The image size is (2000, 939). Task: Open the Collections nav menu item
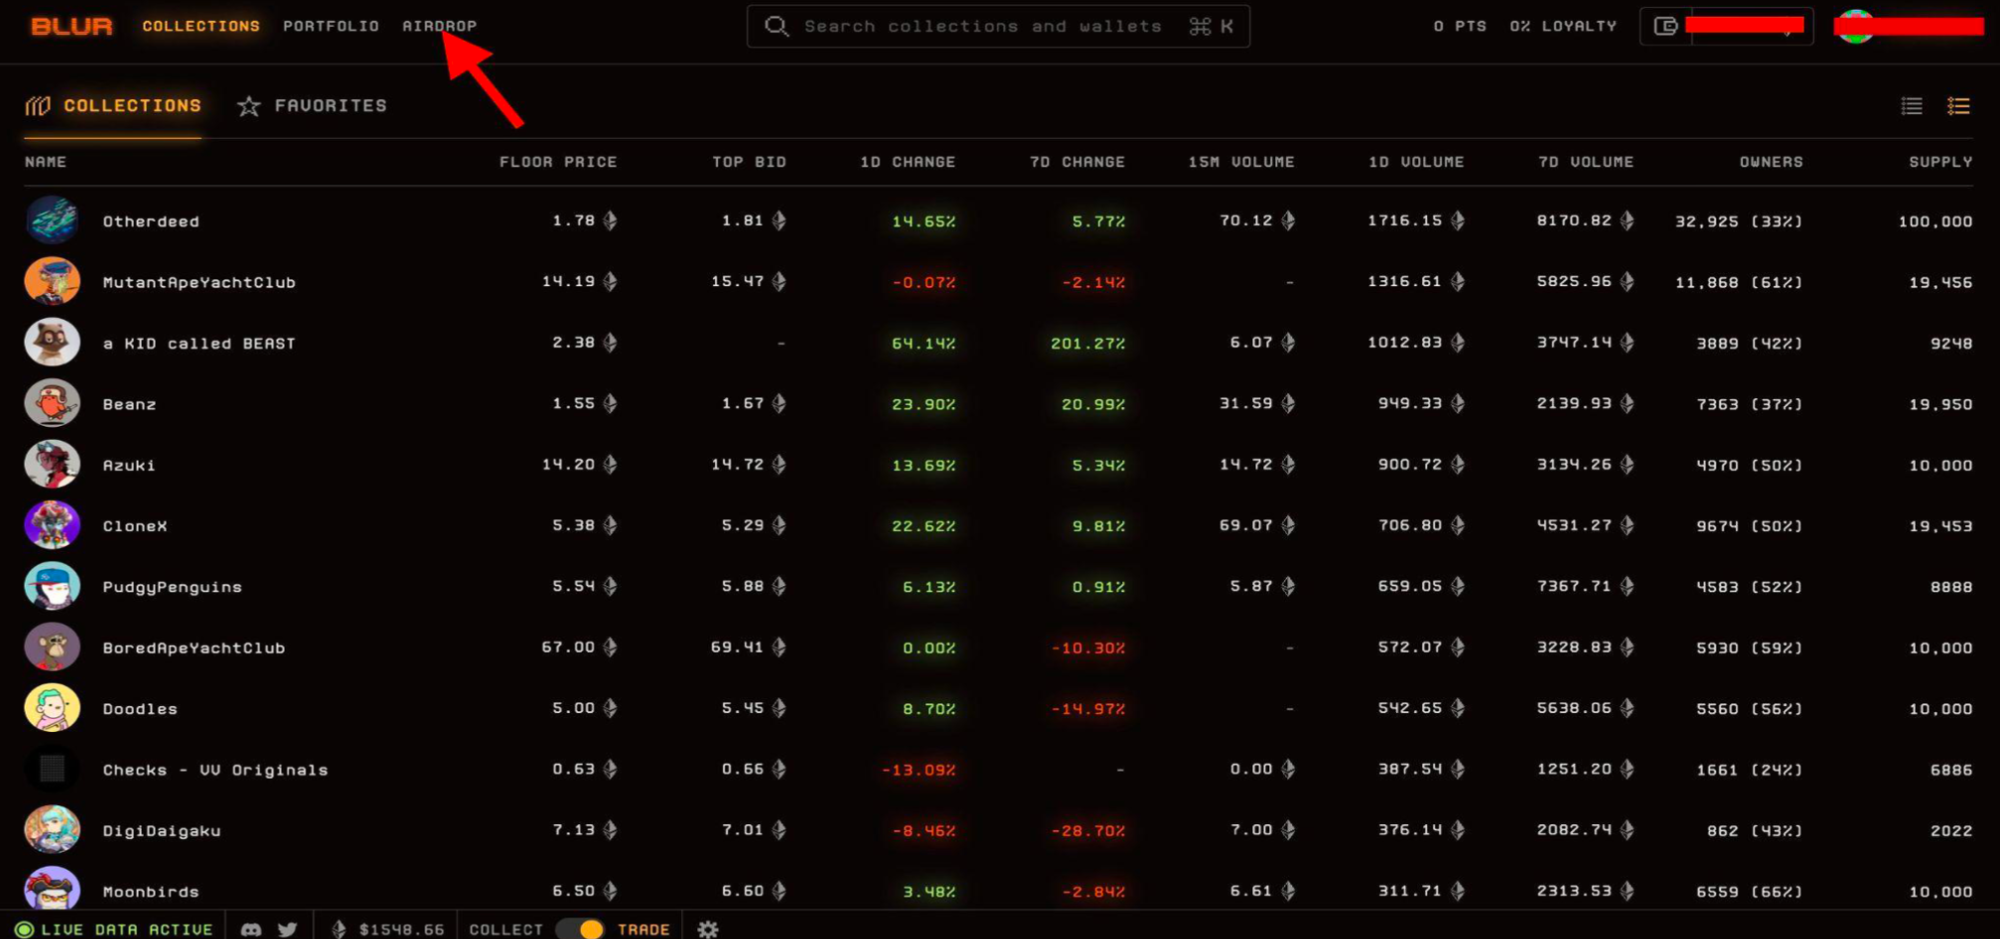[x=201, y=26]
